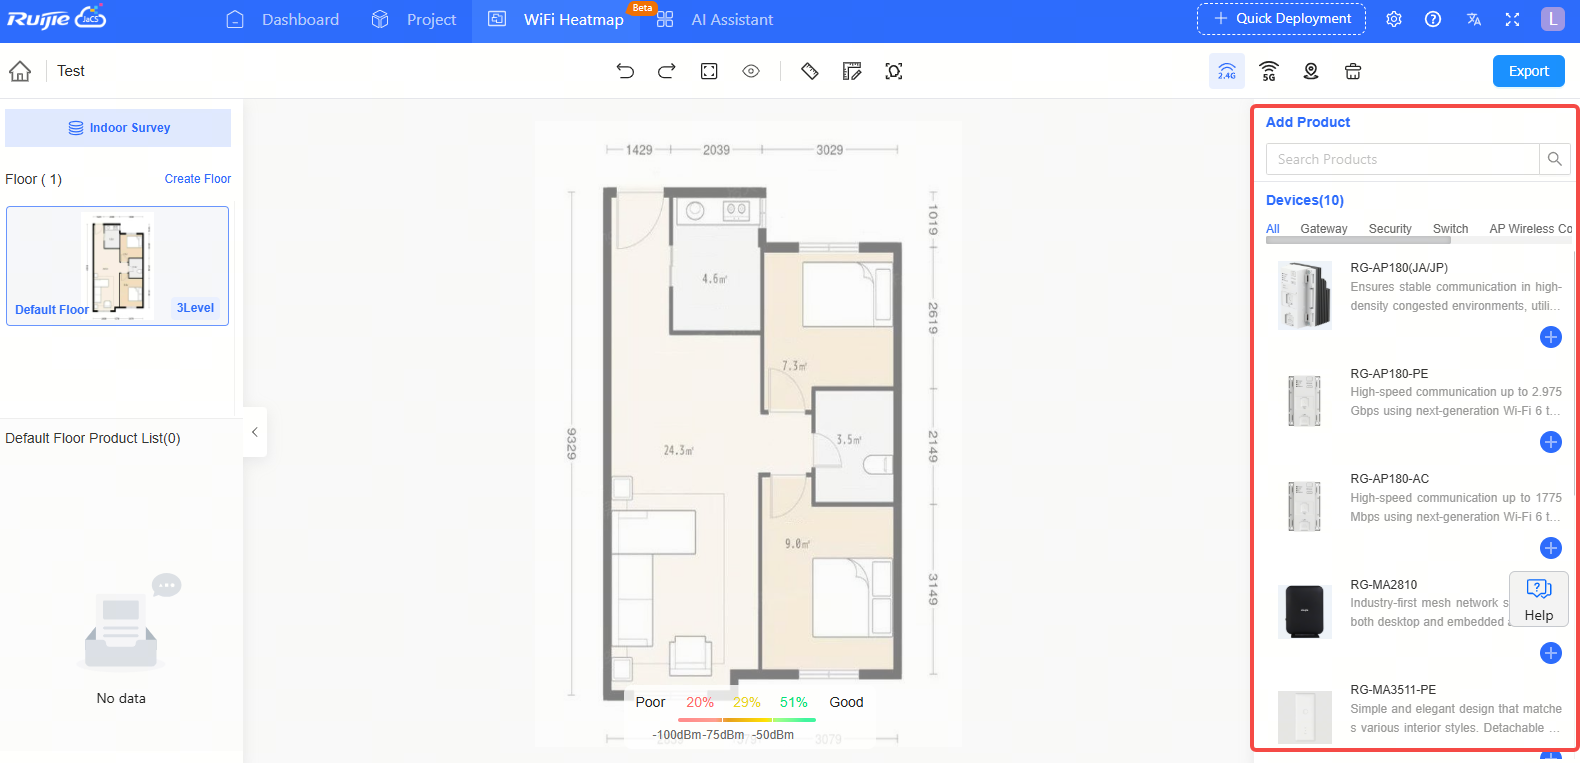
Task: Click the Test project name
Action: (71, 71)
